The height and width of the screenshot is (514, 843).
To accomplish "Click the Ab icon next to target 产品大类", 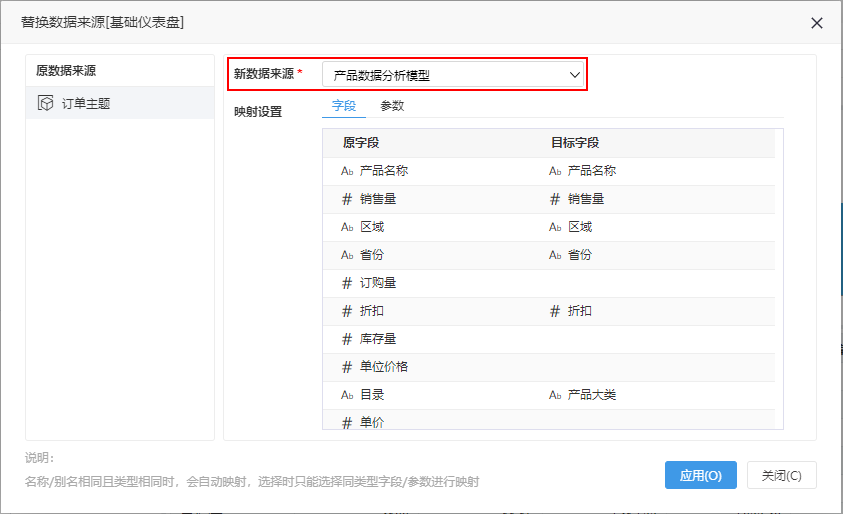I will 555,395.
